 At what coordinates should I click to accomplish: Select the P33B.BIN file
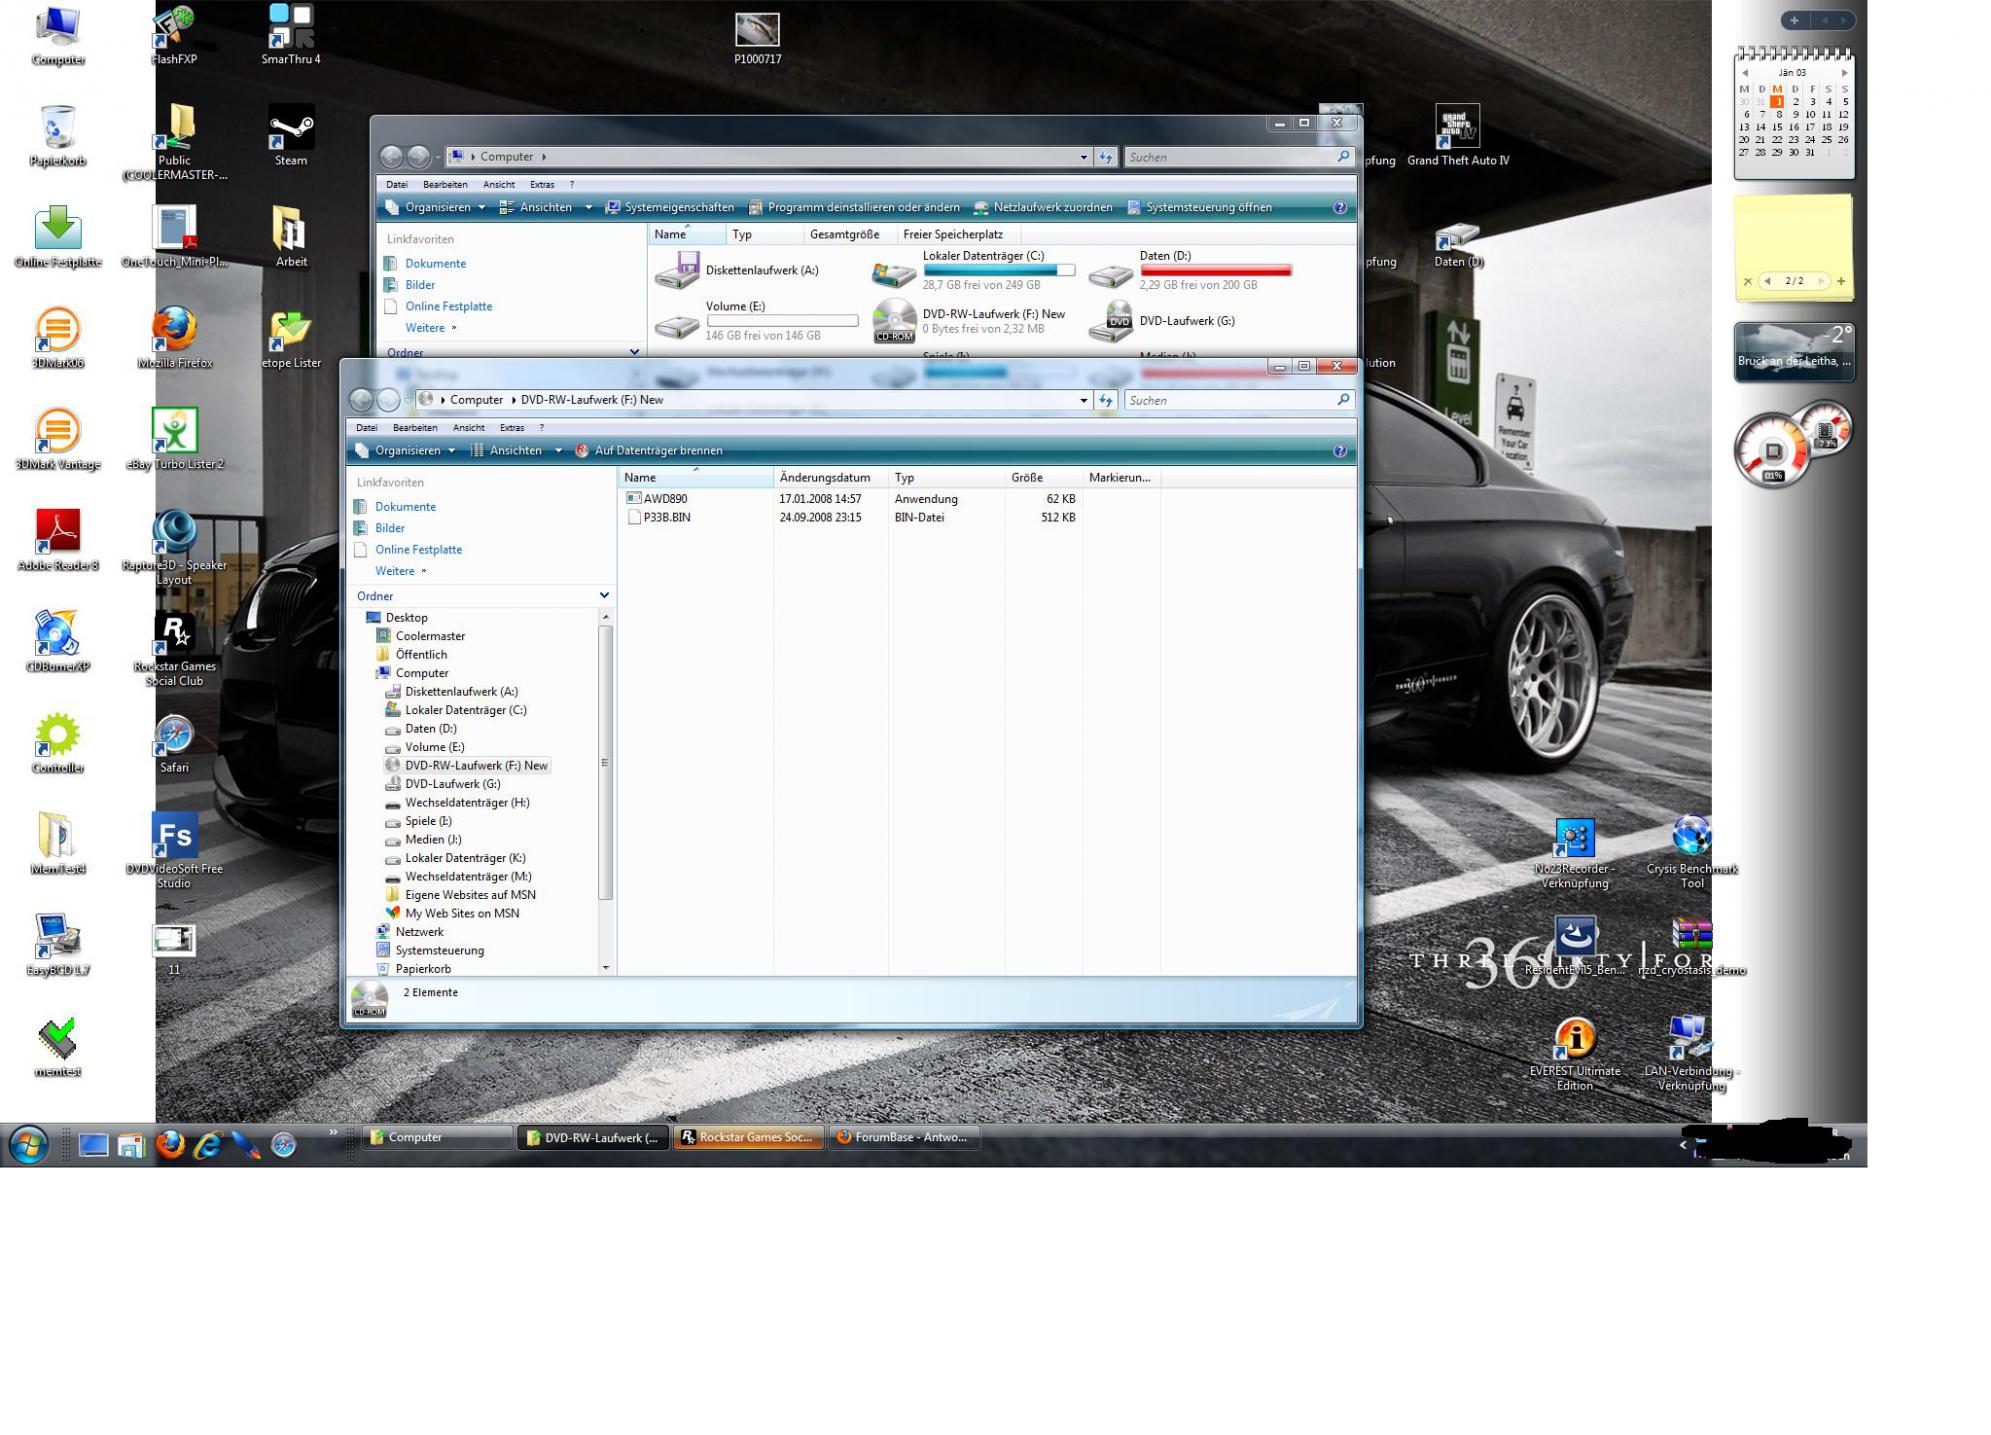click(x=666, y=518)
